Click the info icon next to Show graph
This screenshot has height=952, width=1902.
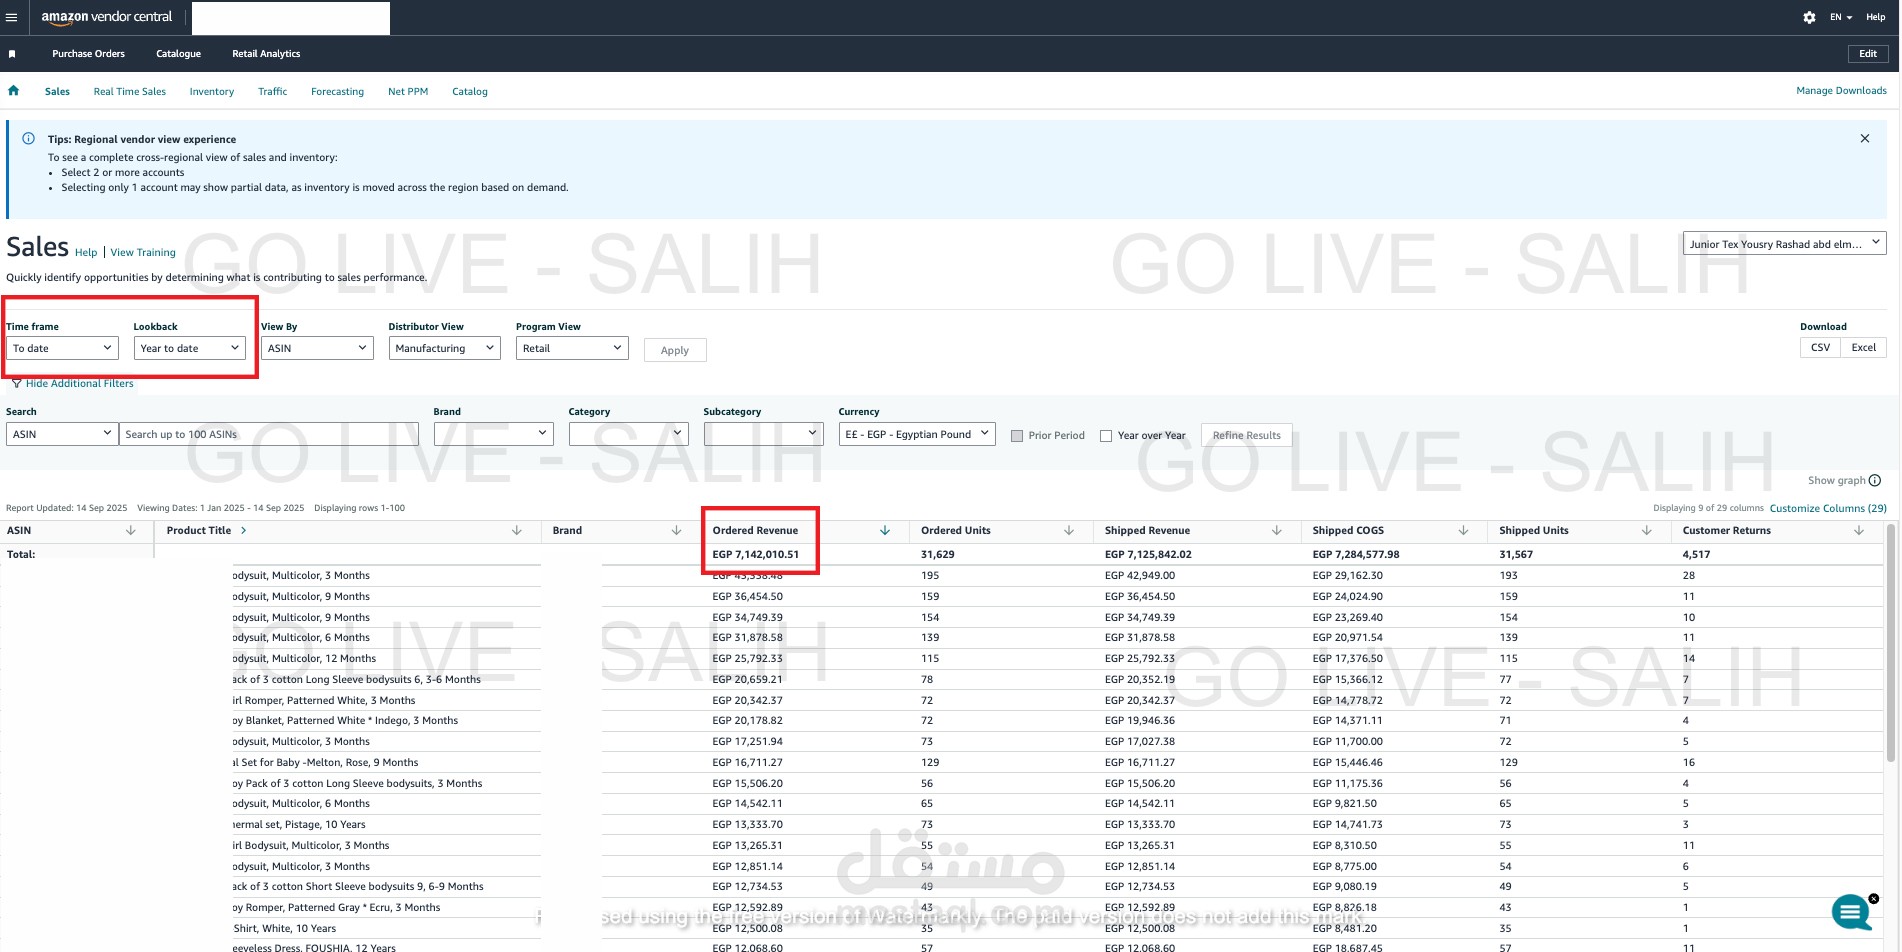point(1875,480)
